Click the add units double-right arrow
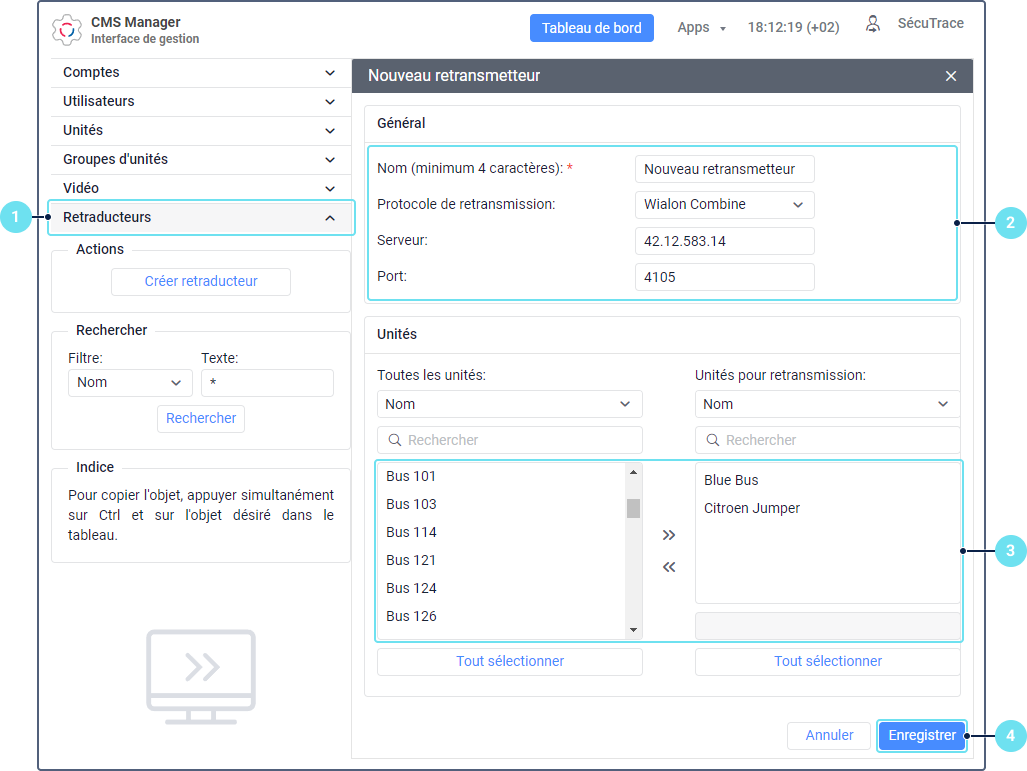 pyautogui.click(x=669, y=535)
